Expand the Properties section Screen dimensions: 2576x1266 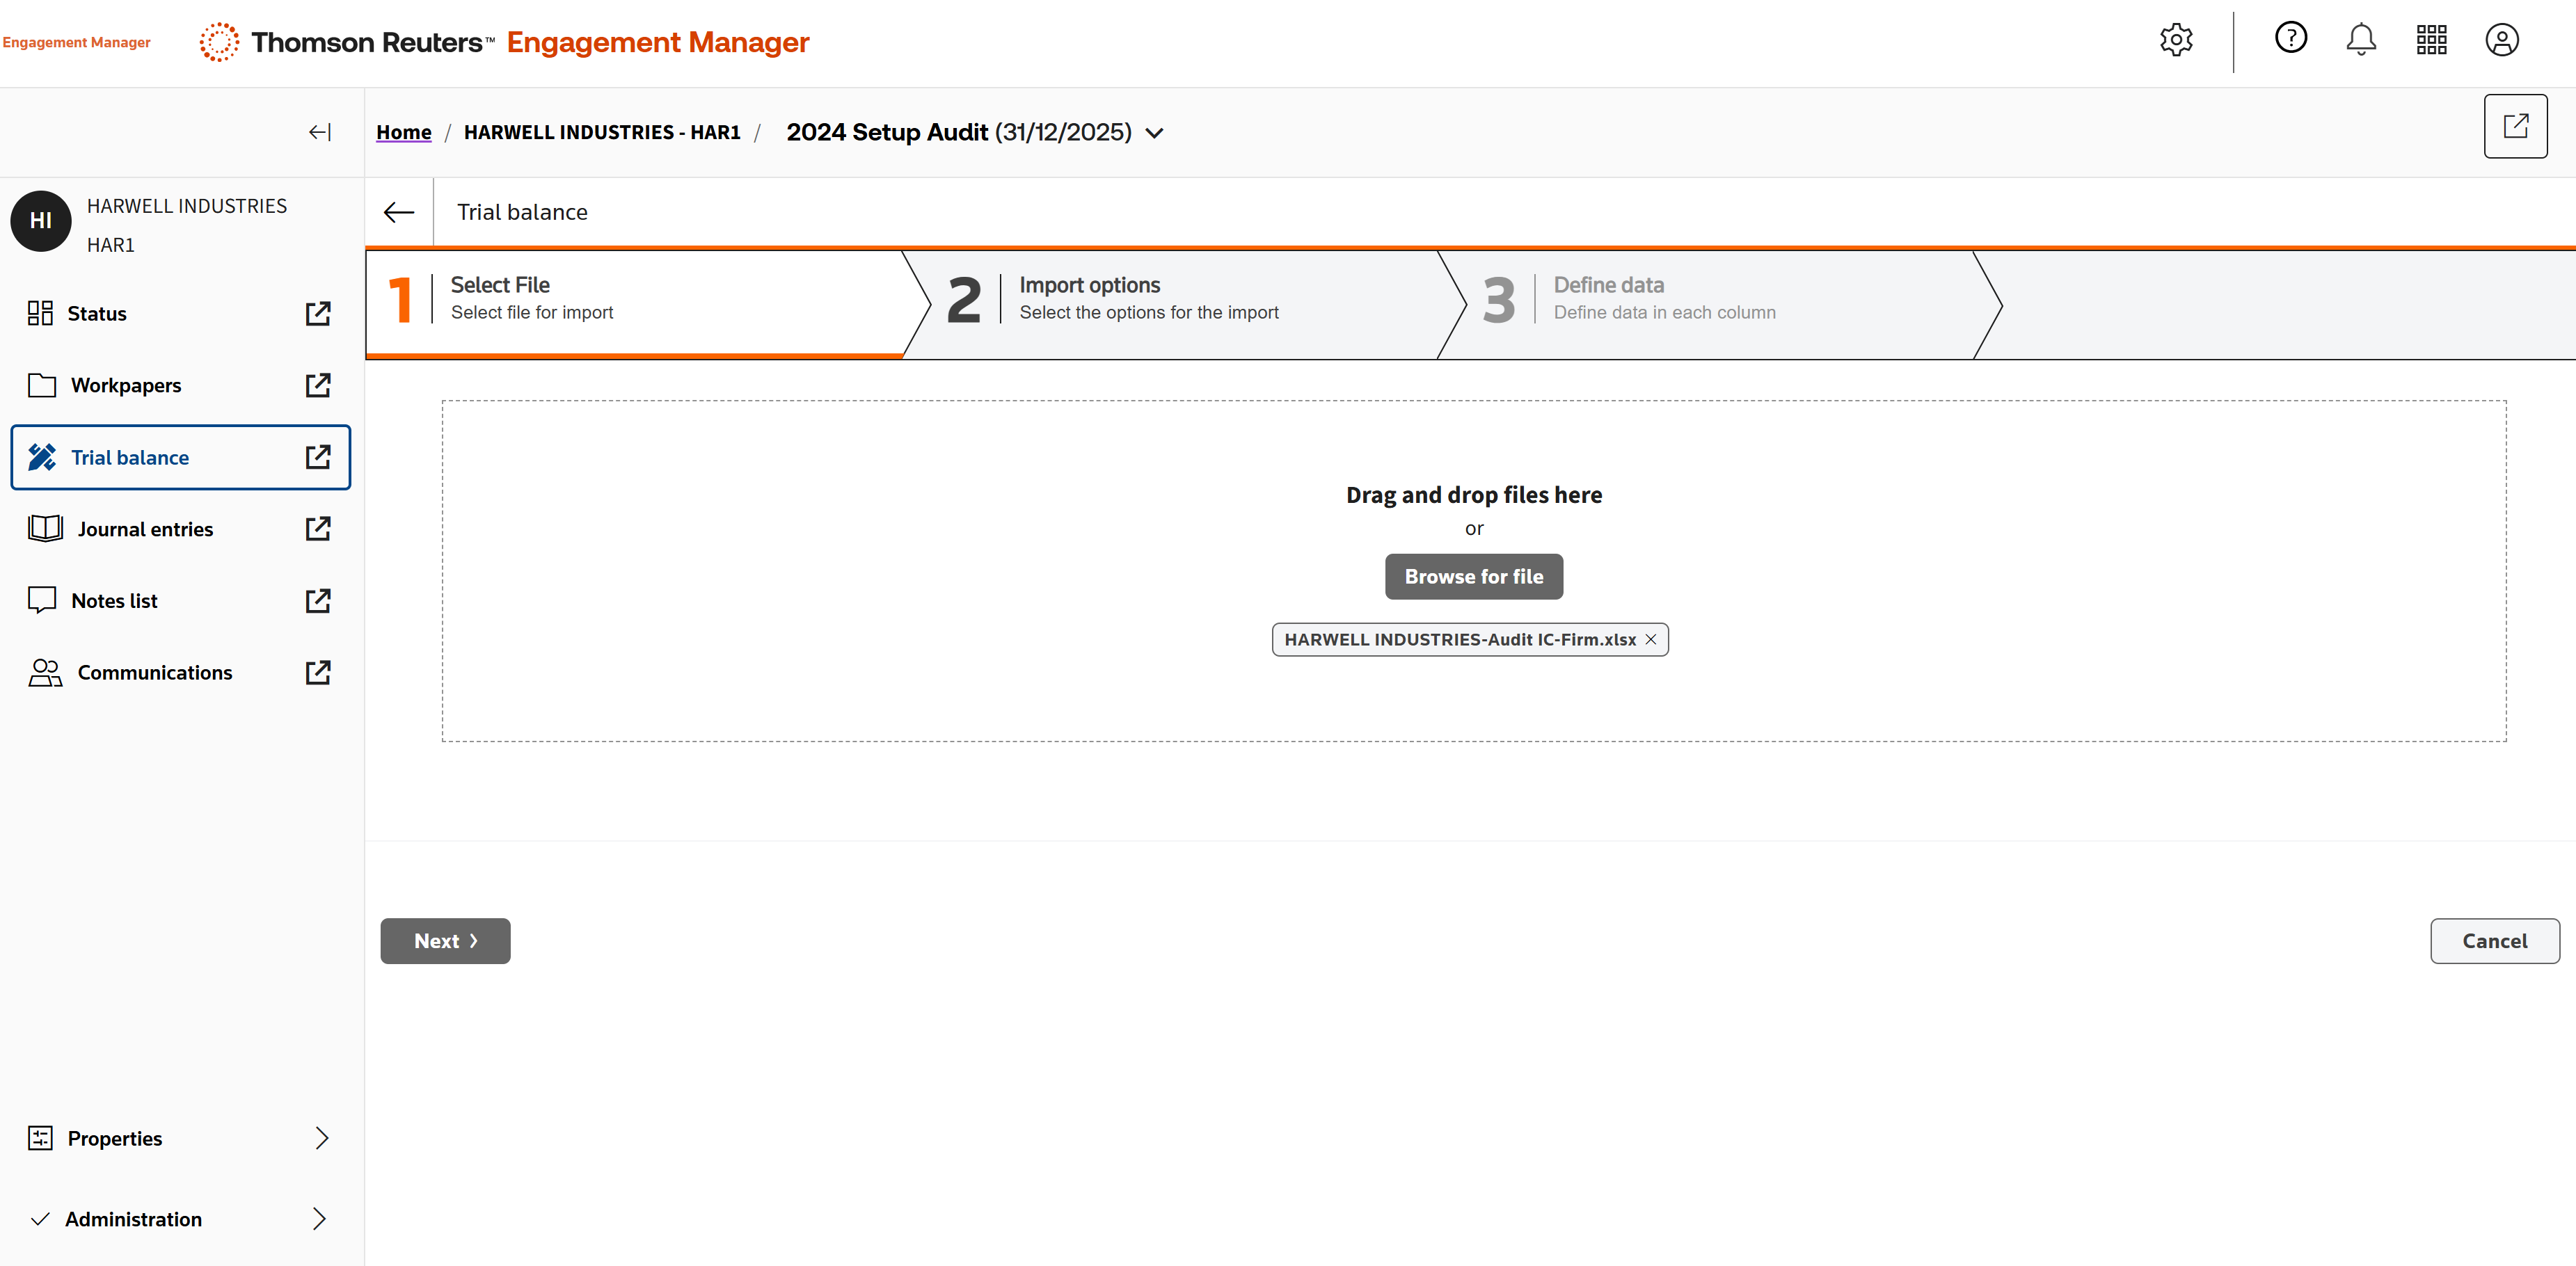321,1138
